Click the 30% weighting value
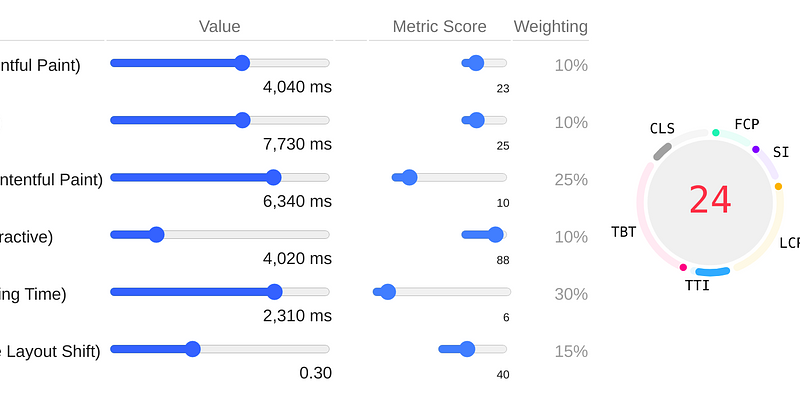Screen dimensions: 800x400 pos(571,294)
